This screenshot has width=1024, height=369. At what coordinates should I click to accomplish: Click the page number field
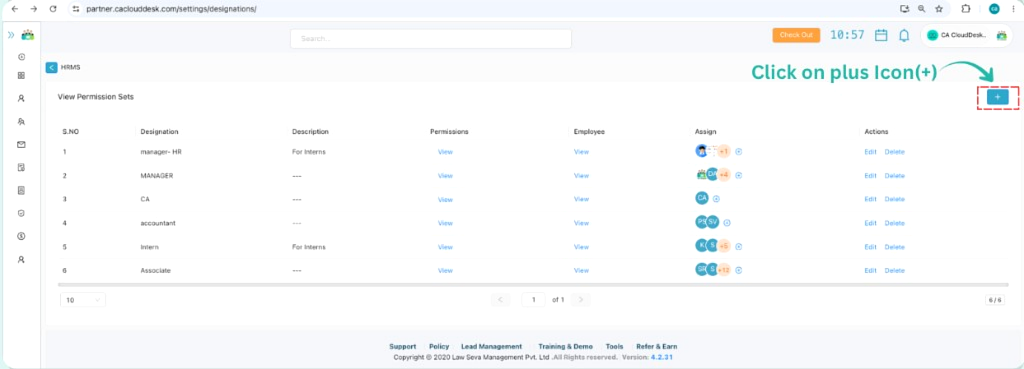[534, 300]
